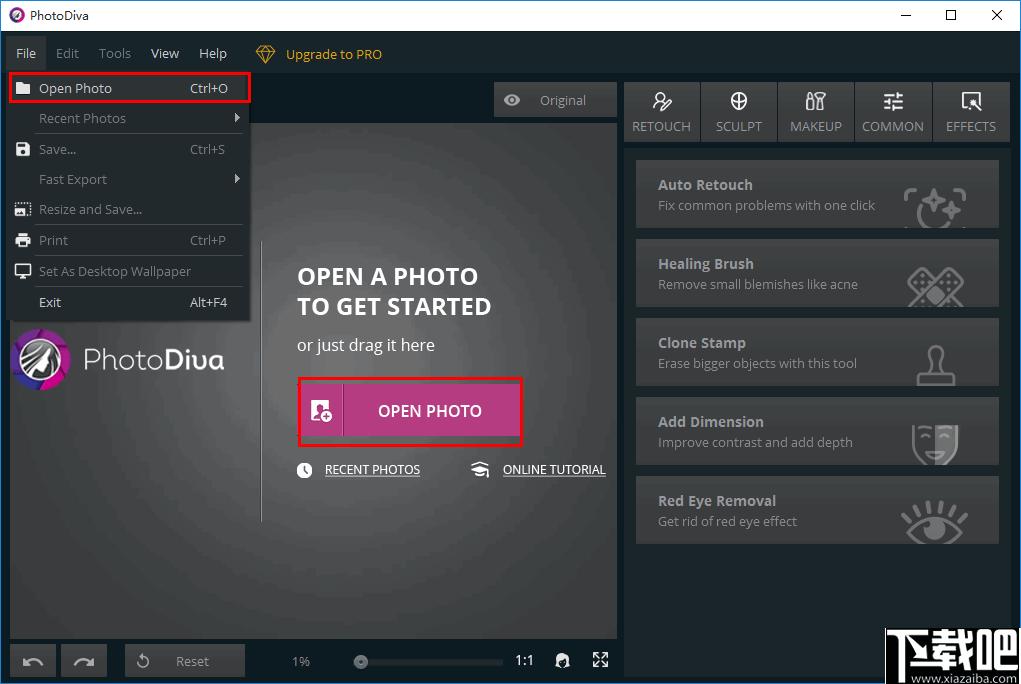Screen dimensions: 1021x684
Task: Click the Add Dimension mask icon
Action: (x=935, y=444)
